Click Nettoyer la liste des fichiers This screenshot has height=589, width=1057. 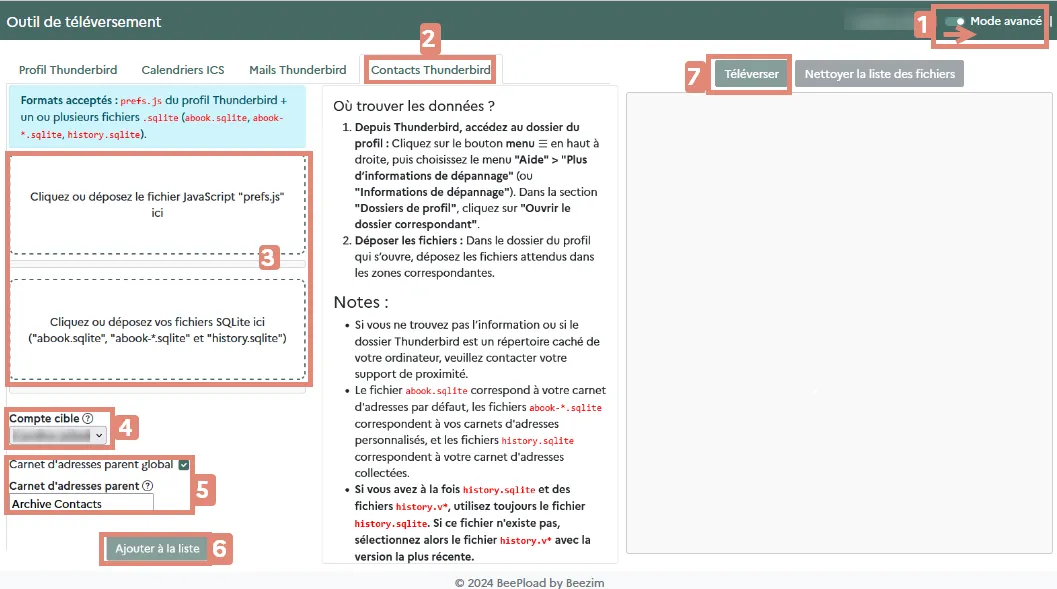click(x=879, y=74)
